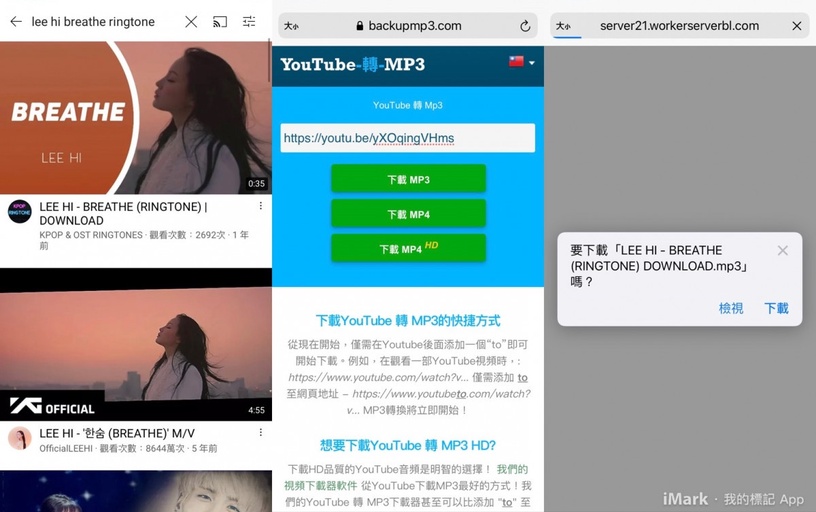816x512 pixels.
Task: Click the 下載 MP4 HD button
Action: pyautogui.click(x=409, y=248)
